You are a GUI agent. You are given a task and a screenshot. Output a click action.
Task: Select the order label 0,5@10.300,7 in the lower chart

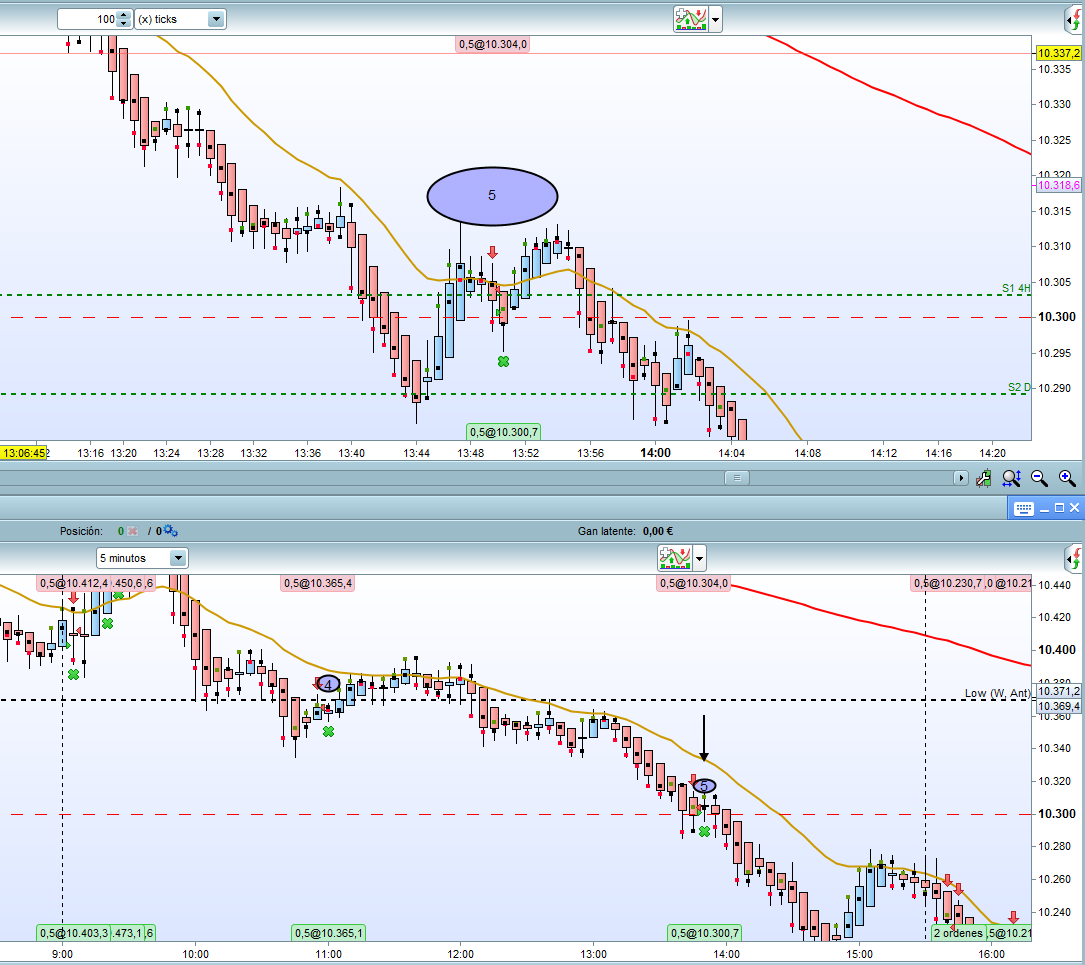[x=704, y=933]
